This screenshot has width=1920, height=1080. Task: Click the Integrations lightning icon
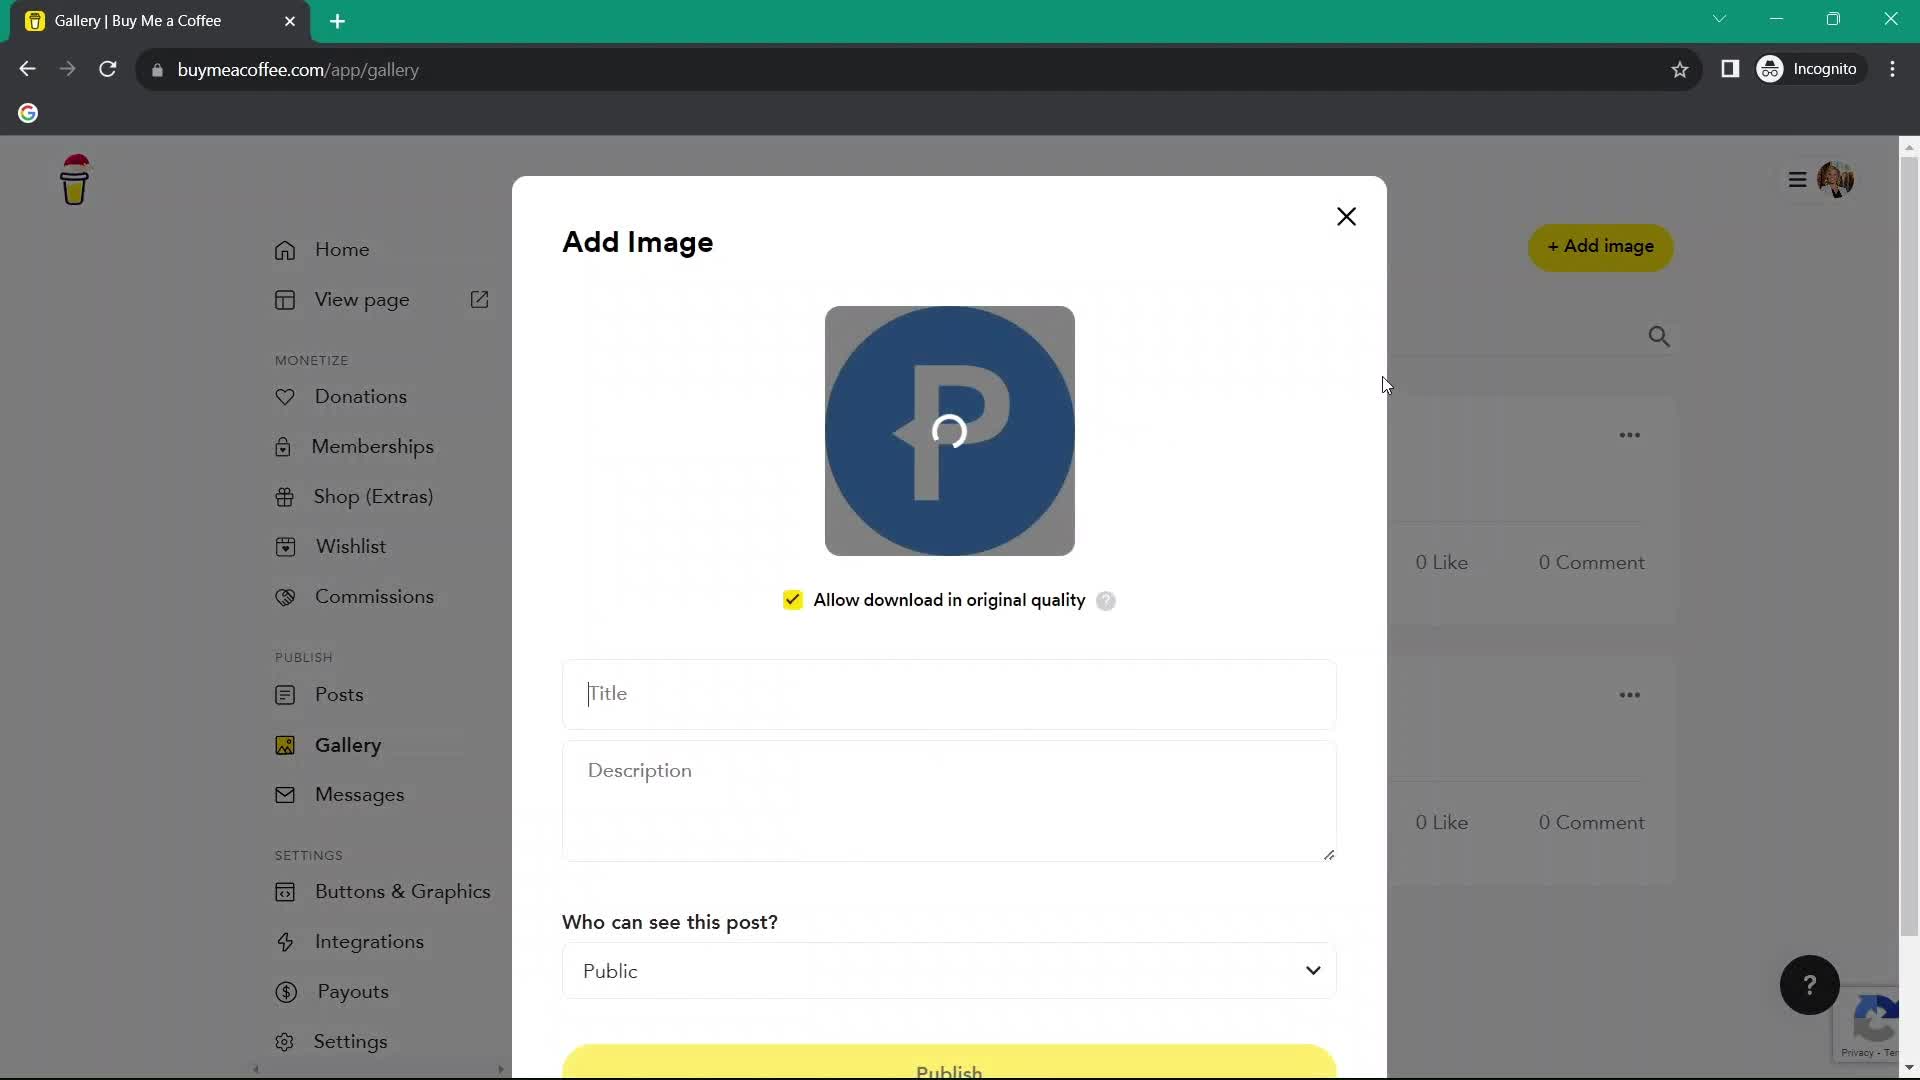point(285,942)
